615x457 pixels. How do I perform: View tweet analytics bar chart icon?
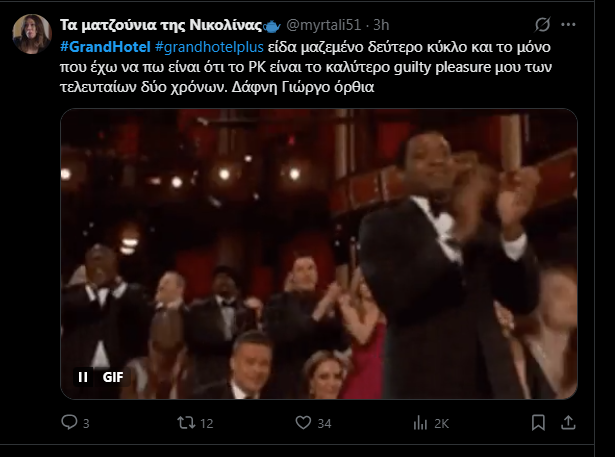[420, 423]
